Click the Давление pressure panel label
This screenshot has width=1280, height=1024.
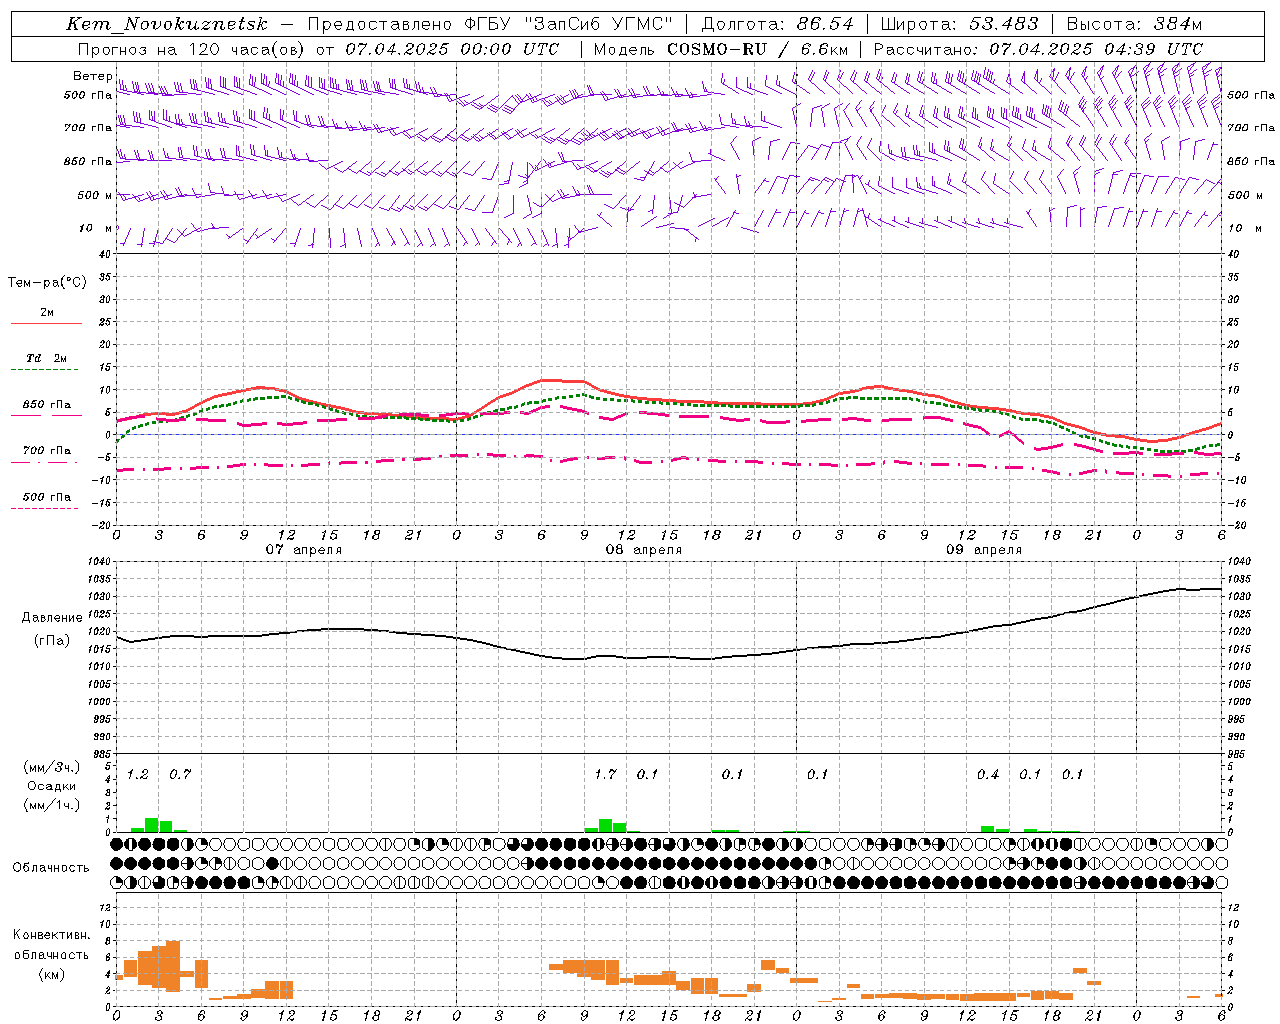(51, 618)
